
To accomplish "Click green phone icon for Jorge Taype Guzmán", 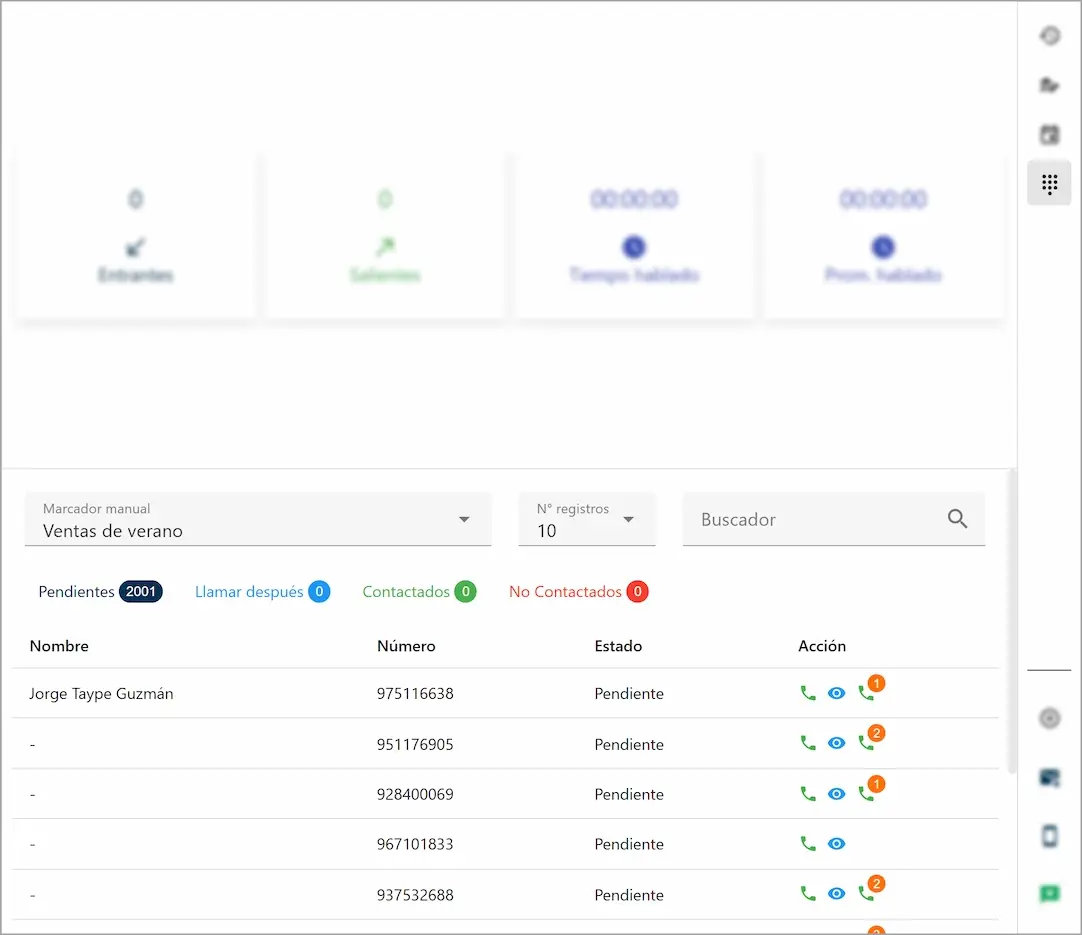I will pos(808,693).
